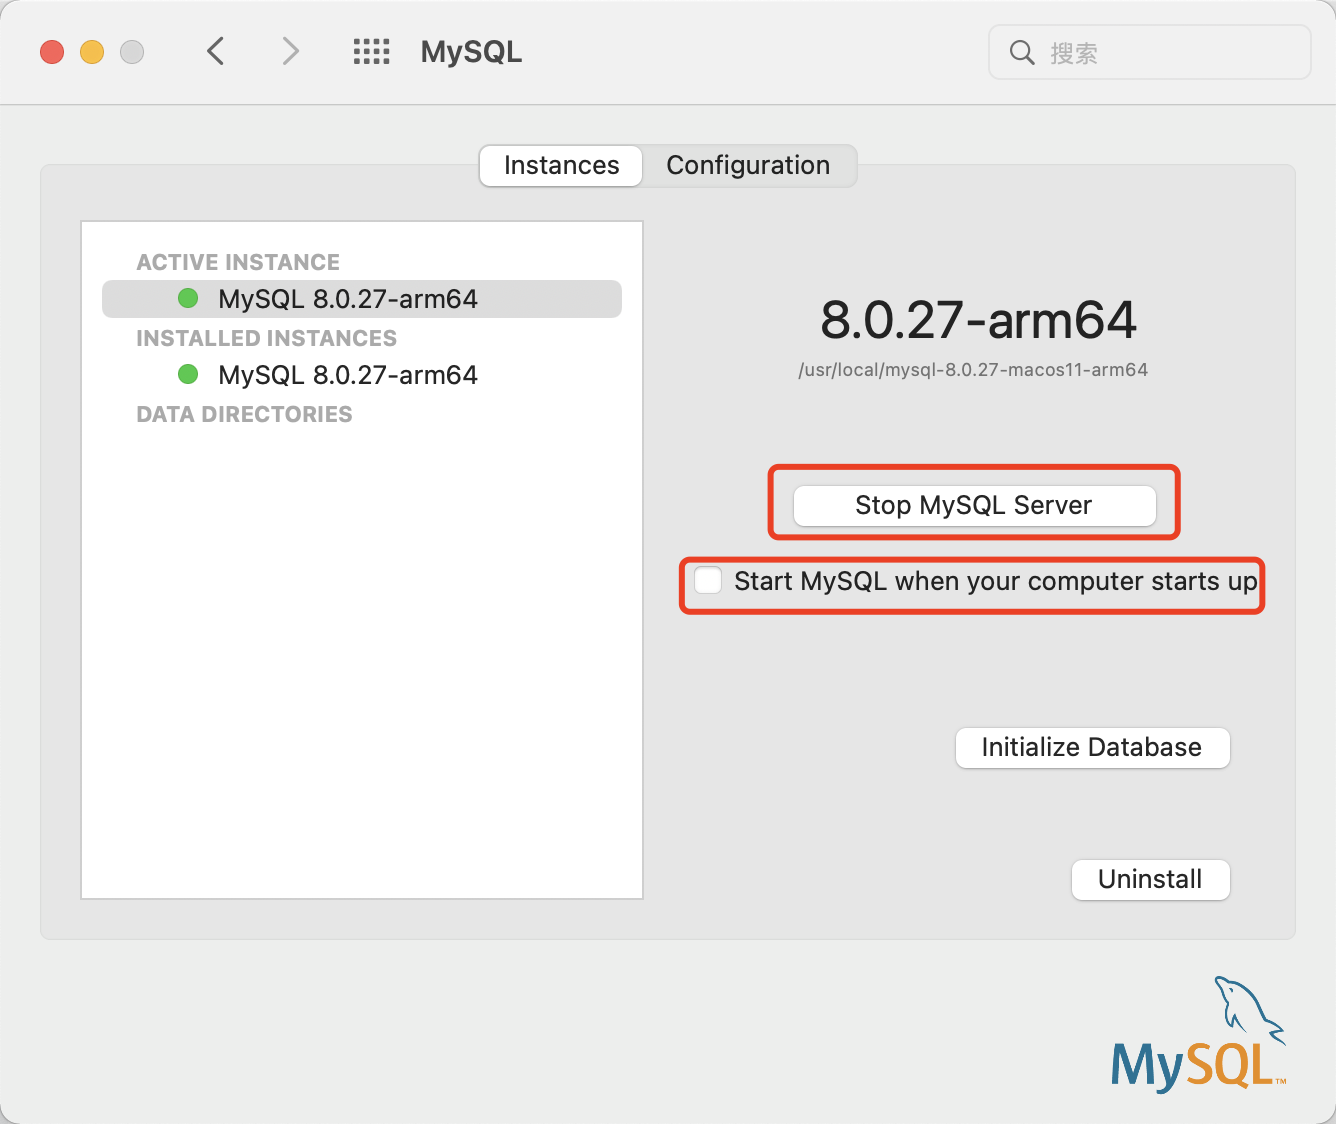Select MySQL 8.0.27-arm64 under Active Instance
Screen dimensions: 1336x1124
pyautogui.click(x=348, y=297)
